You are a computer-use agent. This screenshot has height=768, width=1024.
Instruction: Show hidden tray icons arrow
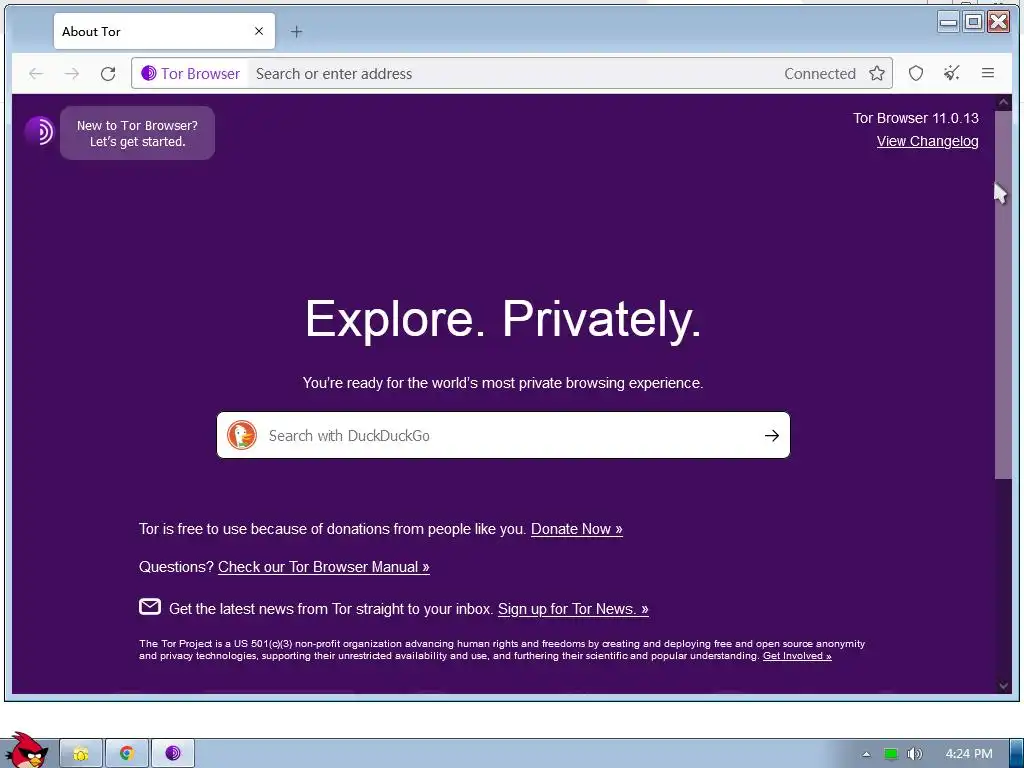pyautogui.click(x=866, y=754)
